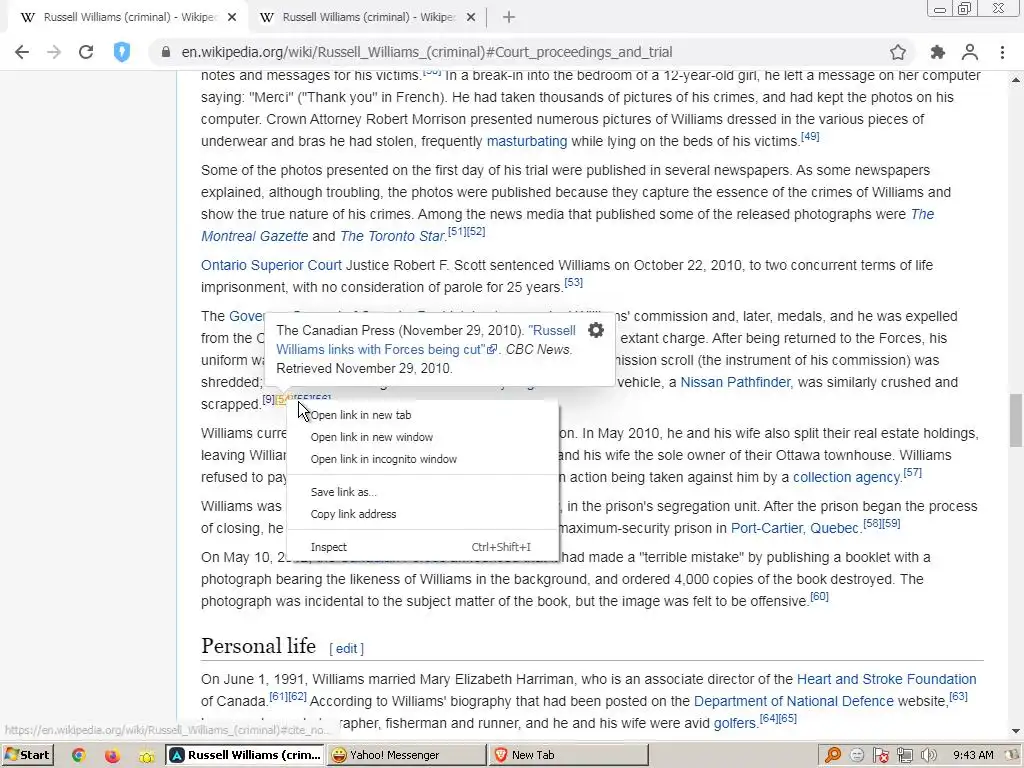Image resolution: width=1024 pixels, height=768 pixels.
Task: Open a new browser tab
Action: pyautogui.click(x=509, y=18)
